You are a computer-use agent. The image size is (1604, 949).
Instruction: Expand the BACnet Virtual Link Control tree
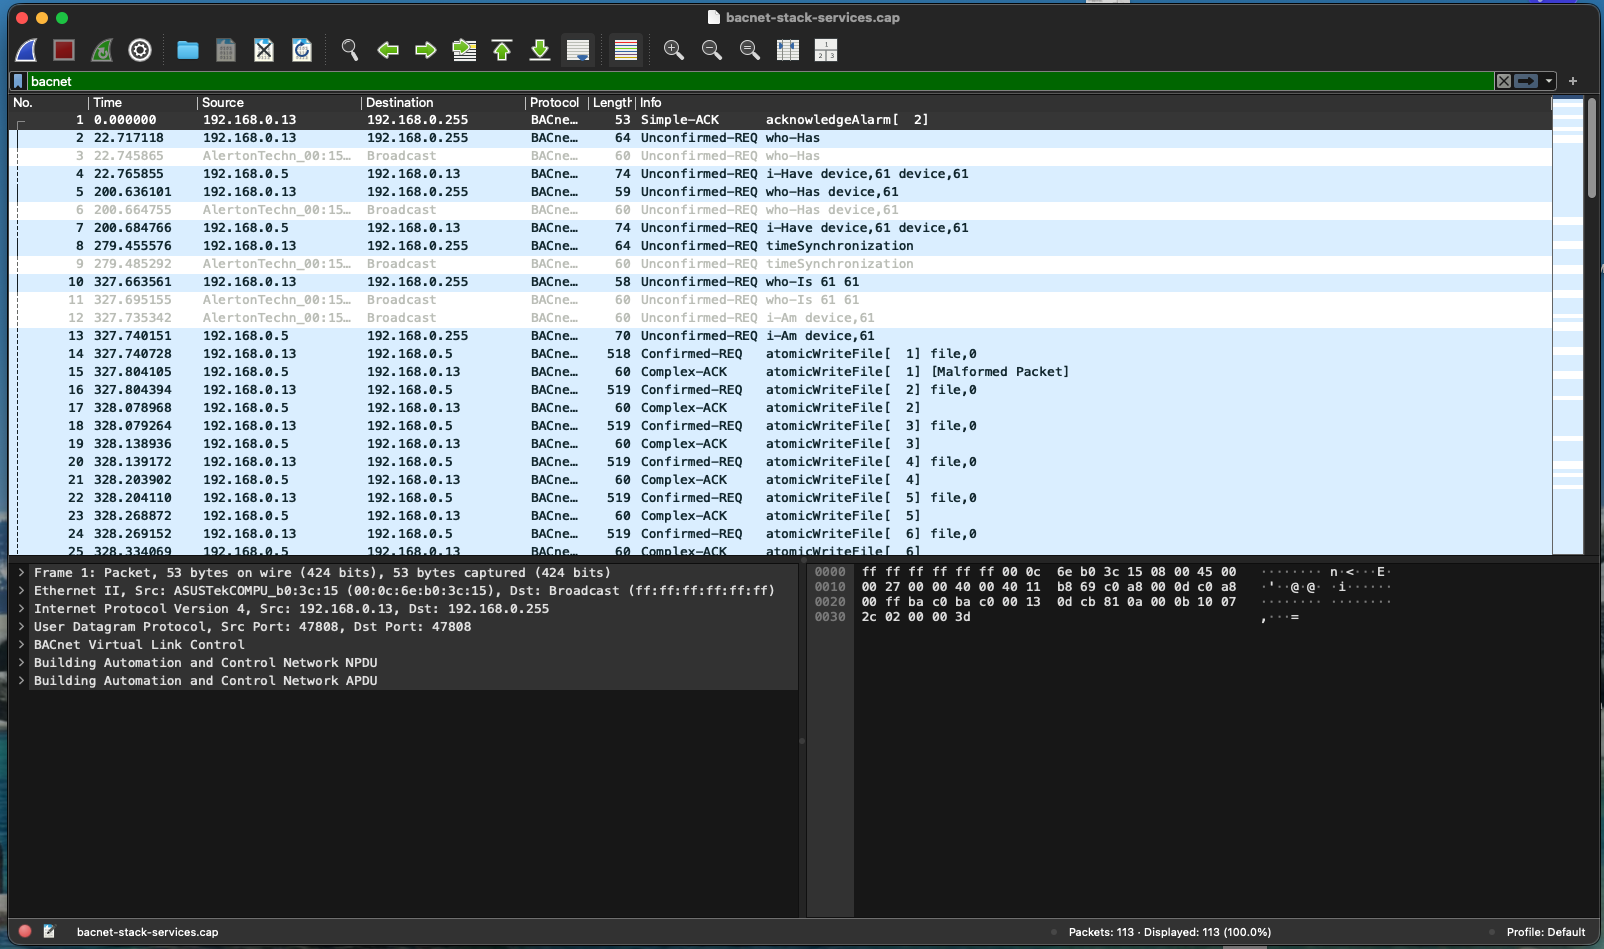coord(21,645)
